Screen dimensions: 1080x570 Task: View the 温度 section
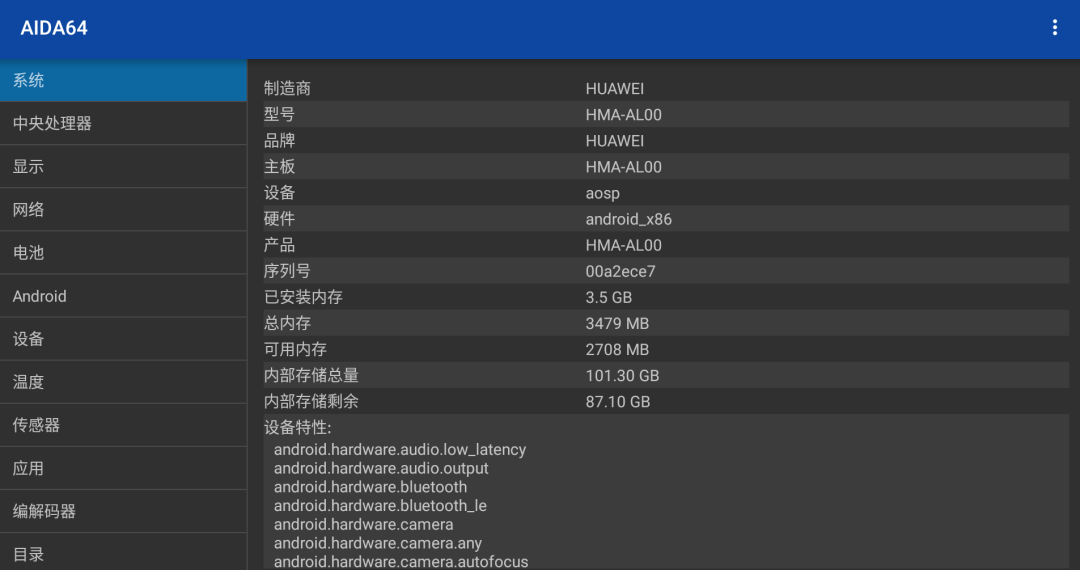(x=123, y=382)
